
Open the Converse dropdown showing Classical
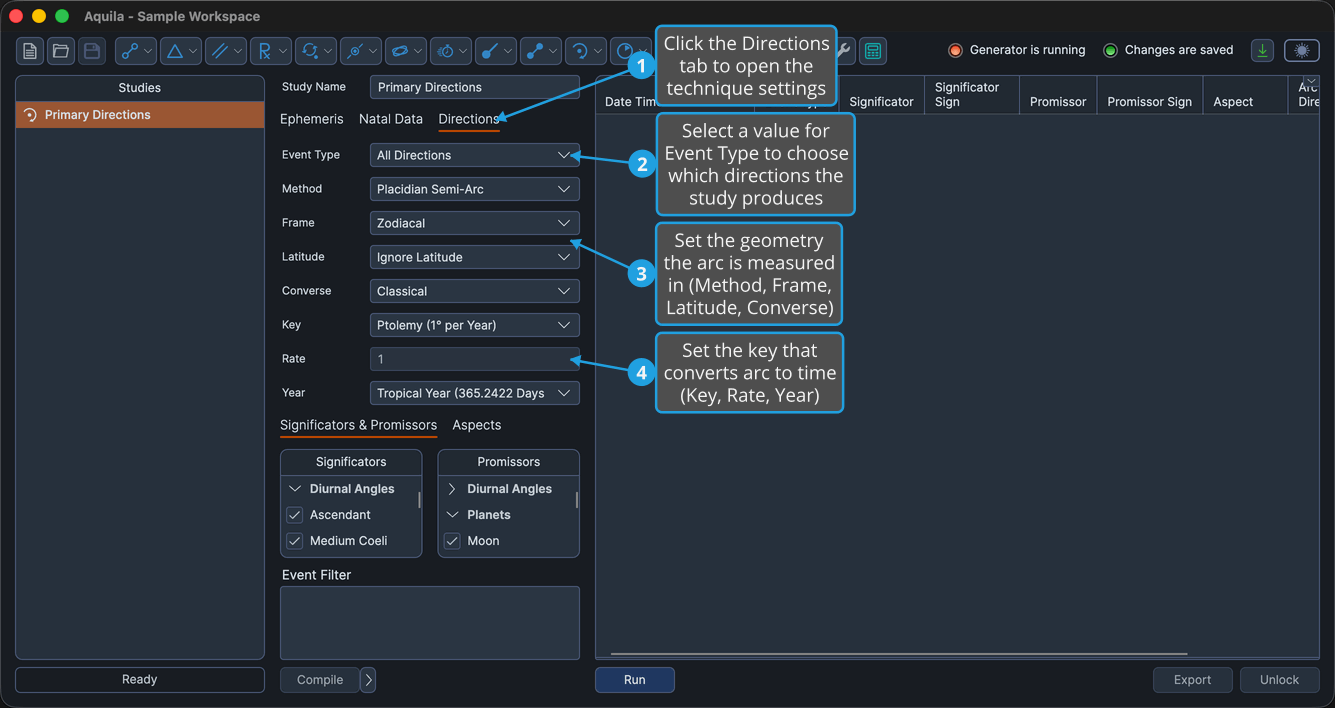(x=474, y=291)
